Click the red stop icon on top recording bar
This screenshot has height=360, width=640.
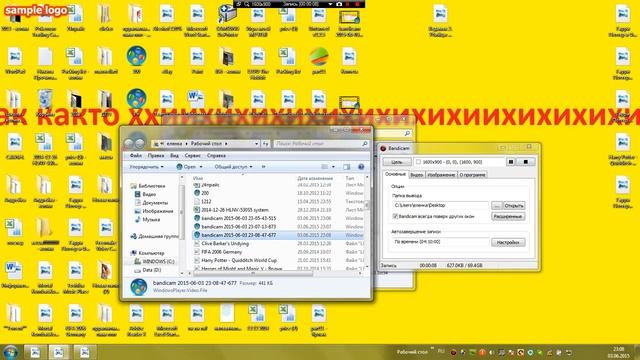358,4
